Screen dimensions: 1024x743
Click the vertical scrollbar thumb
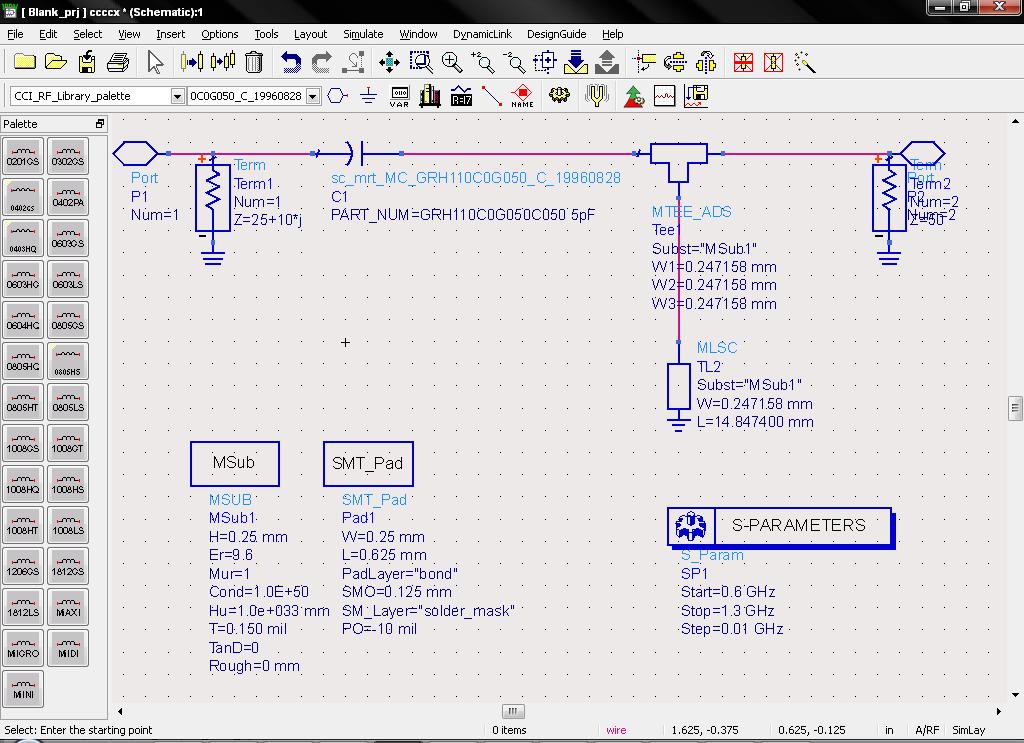point(1015,408)
